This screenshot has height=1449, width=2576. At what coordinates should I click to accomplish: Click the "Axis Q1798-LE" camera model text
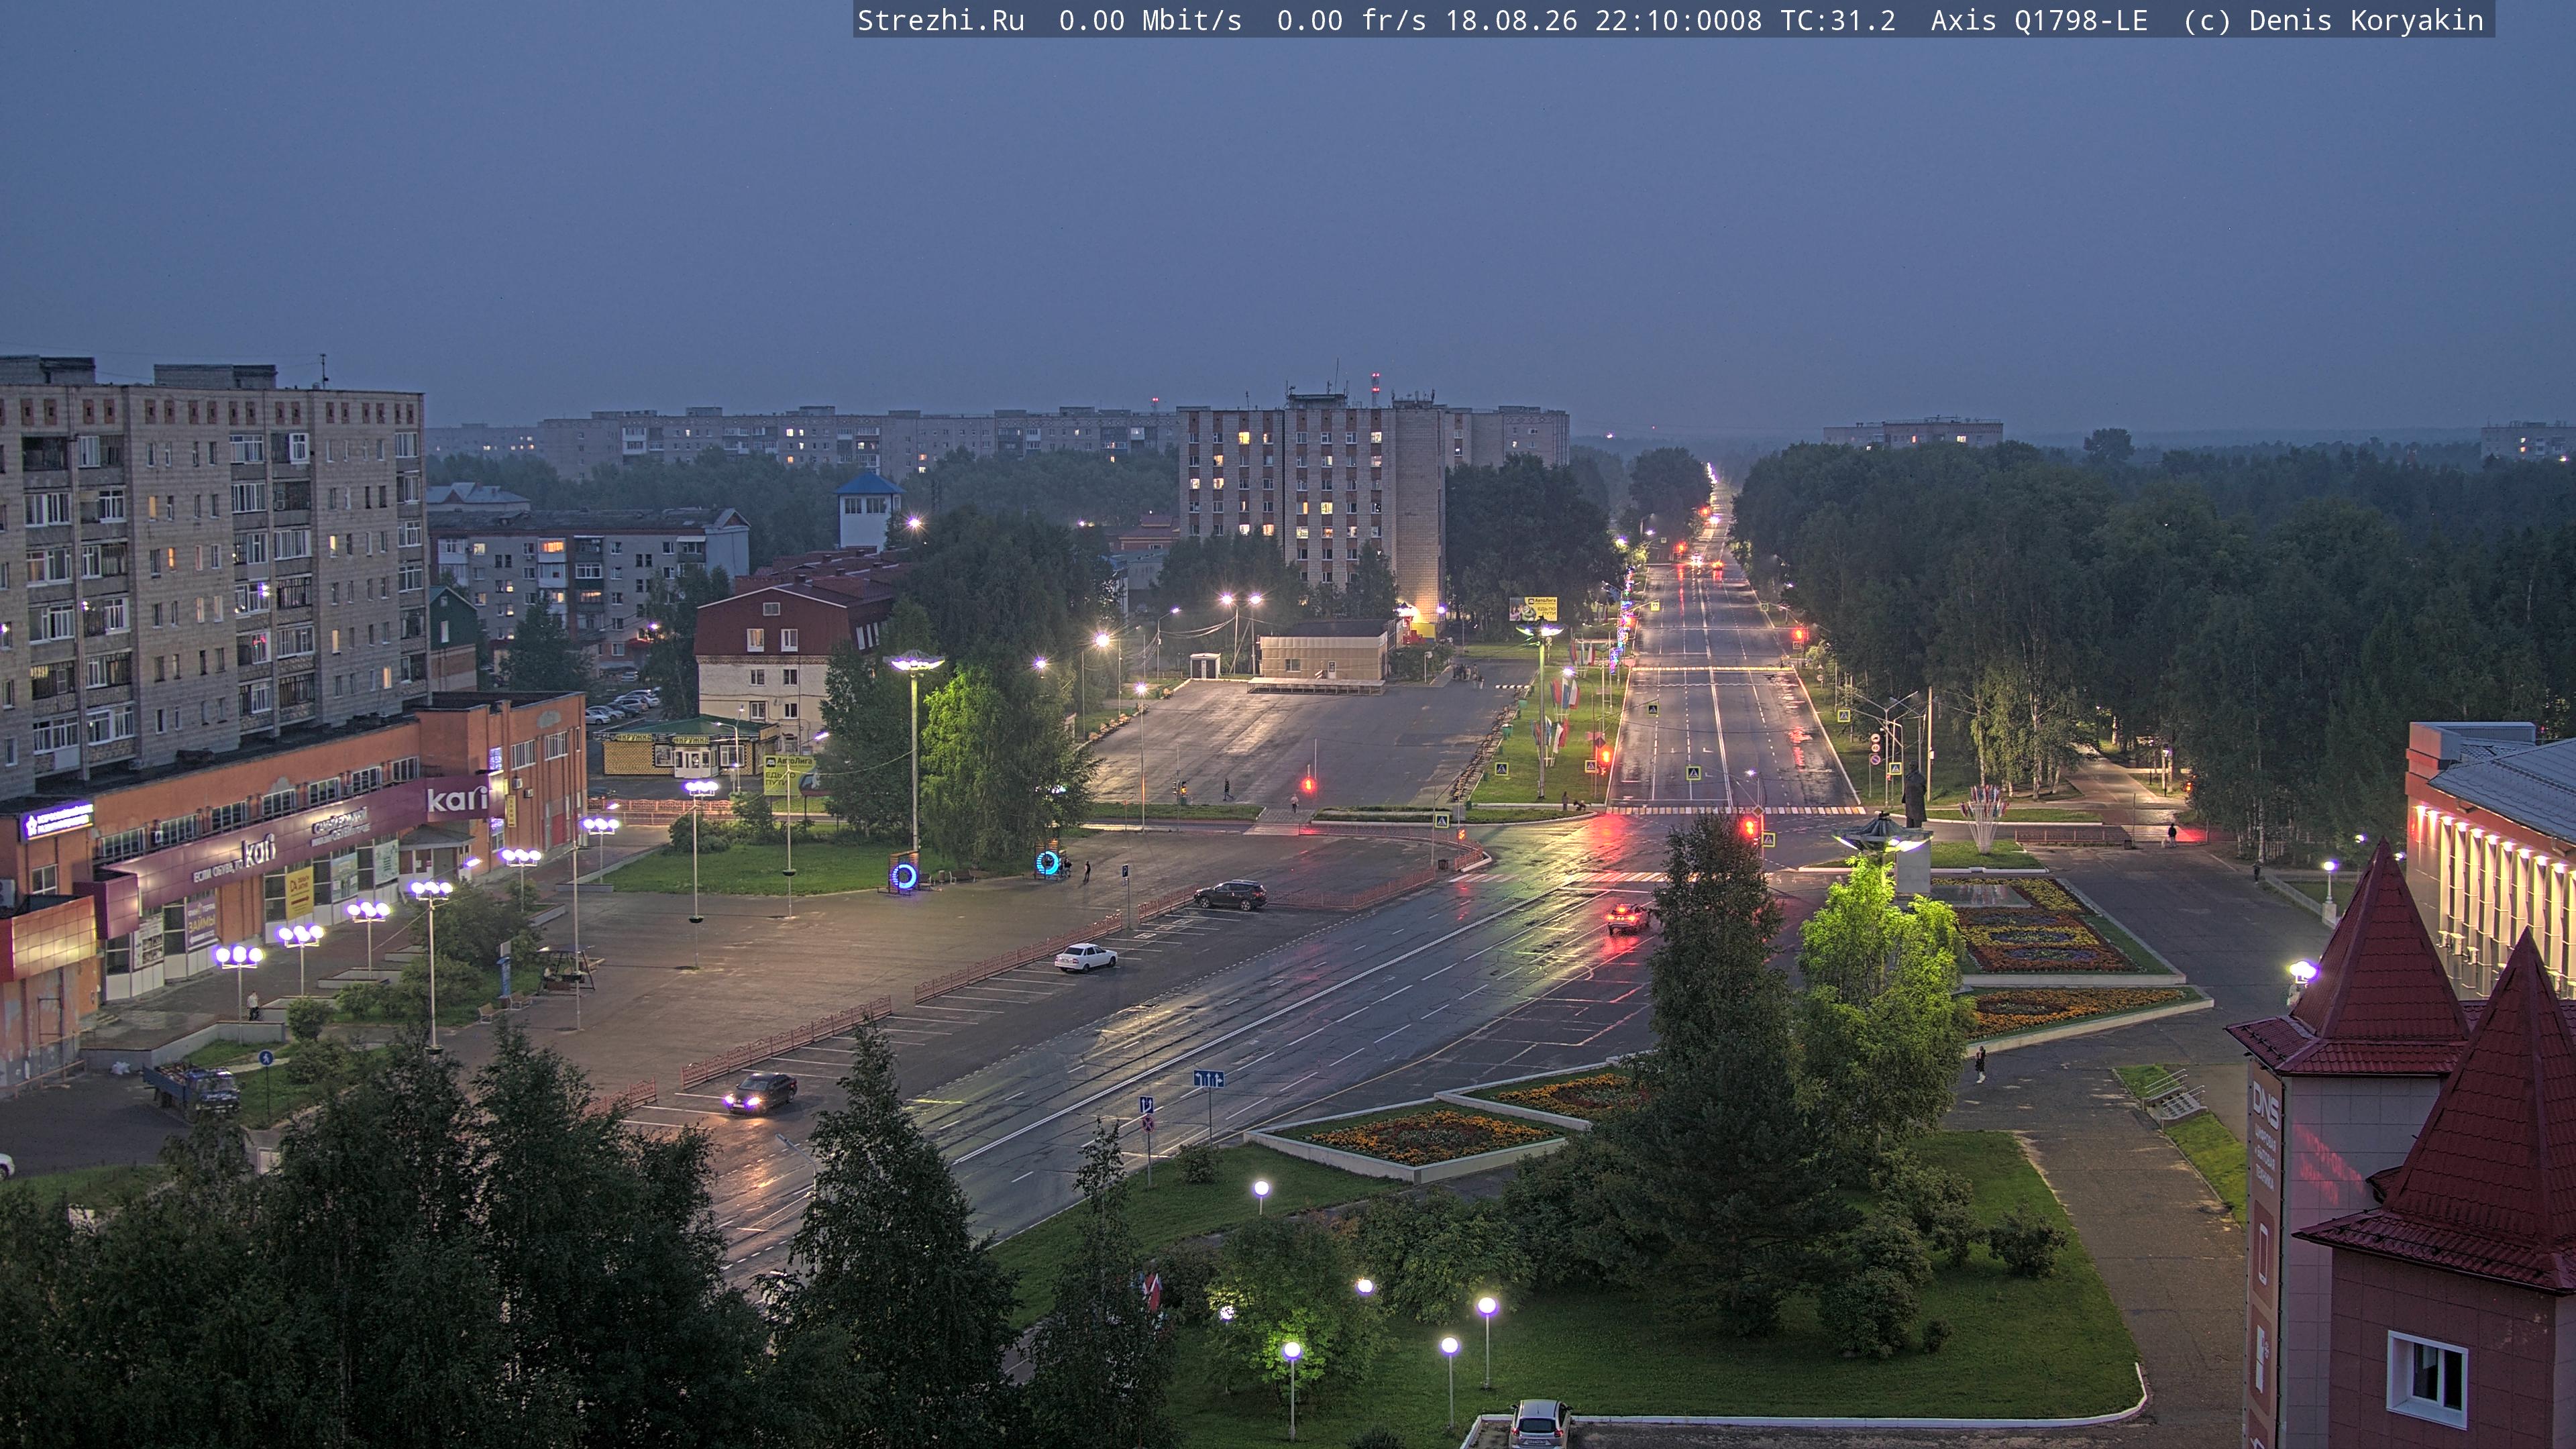[x=2039, y=21]
